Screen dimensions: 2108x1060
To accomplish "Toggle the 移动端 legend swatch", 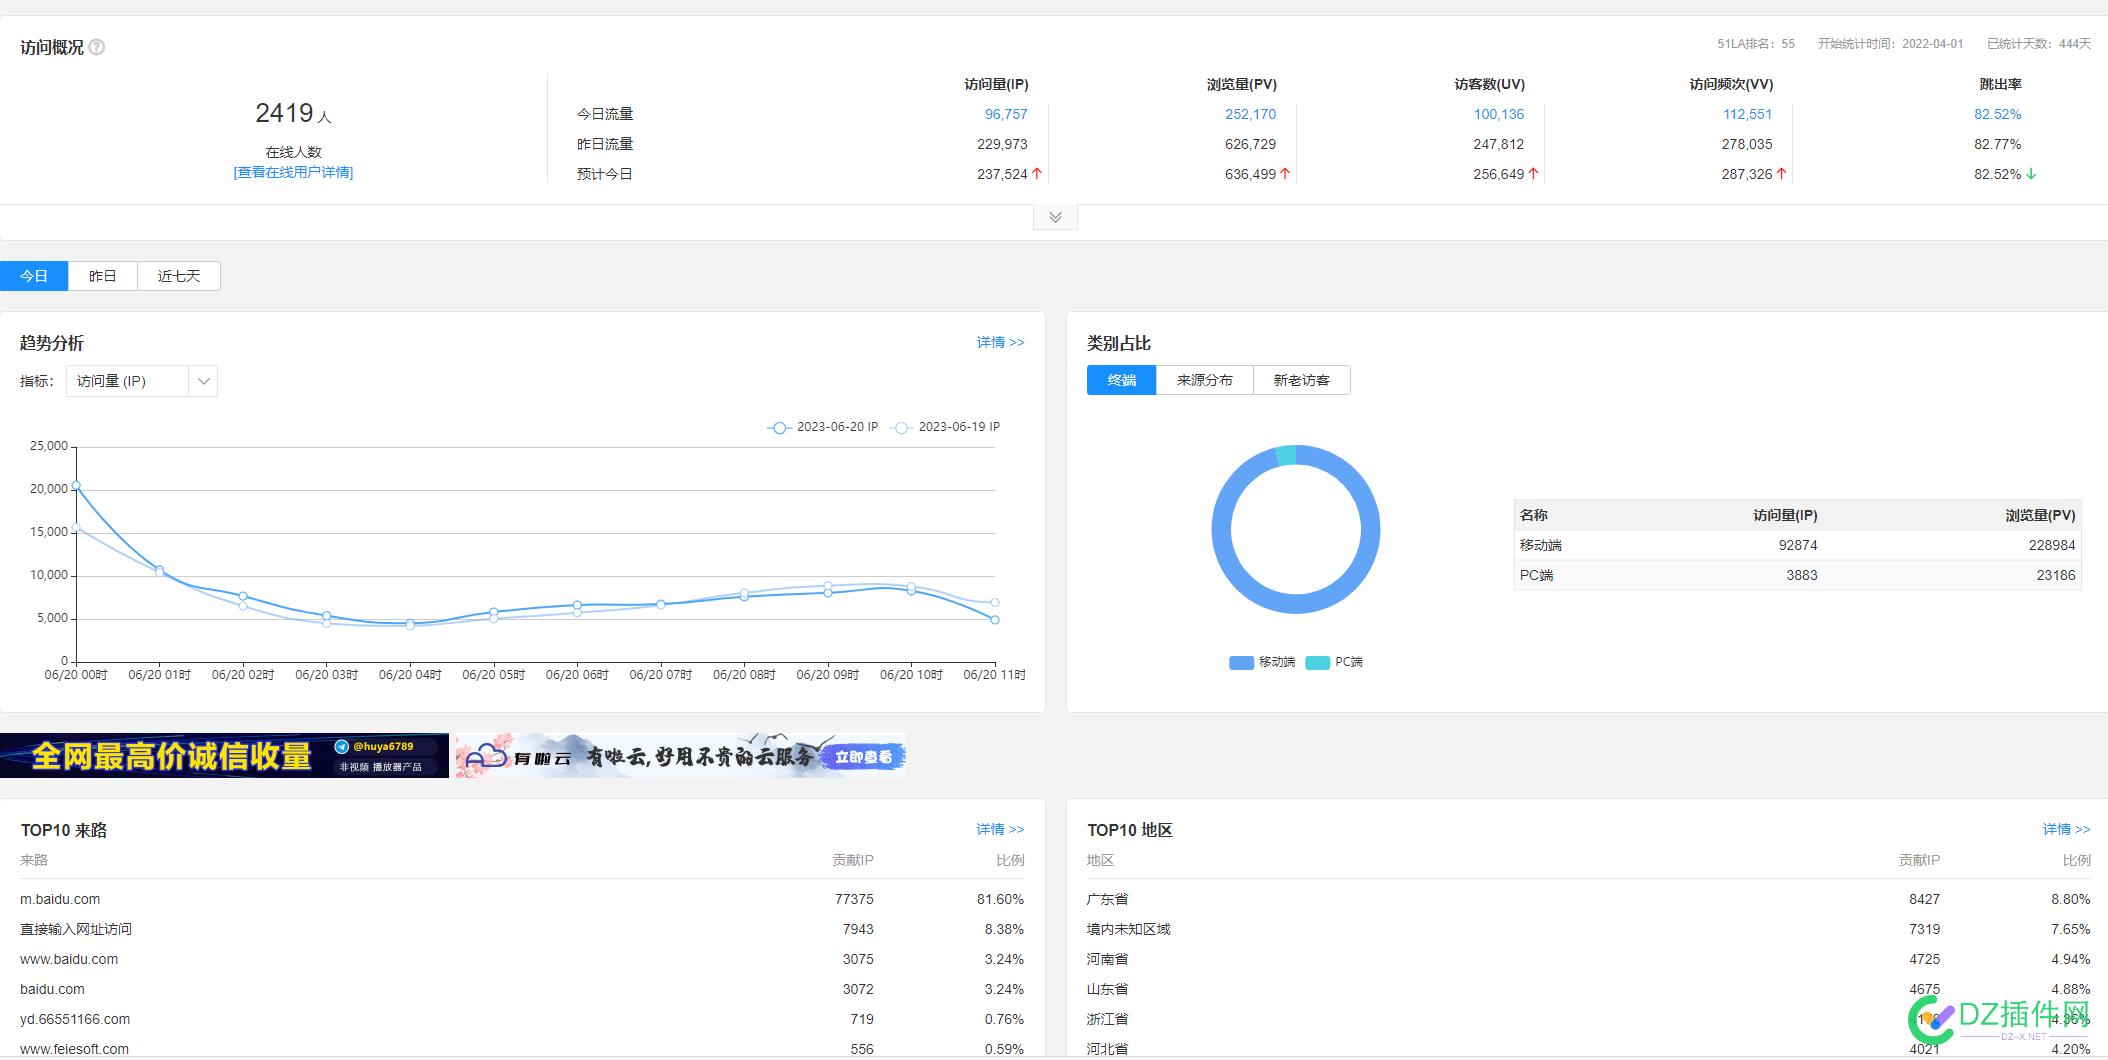I will click(x=1262, y=662).
